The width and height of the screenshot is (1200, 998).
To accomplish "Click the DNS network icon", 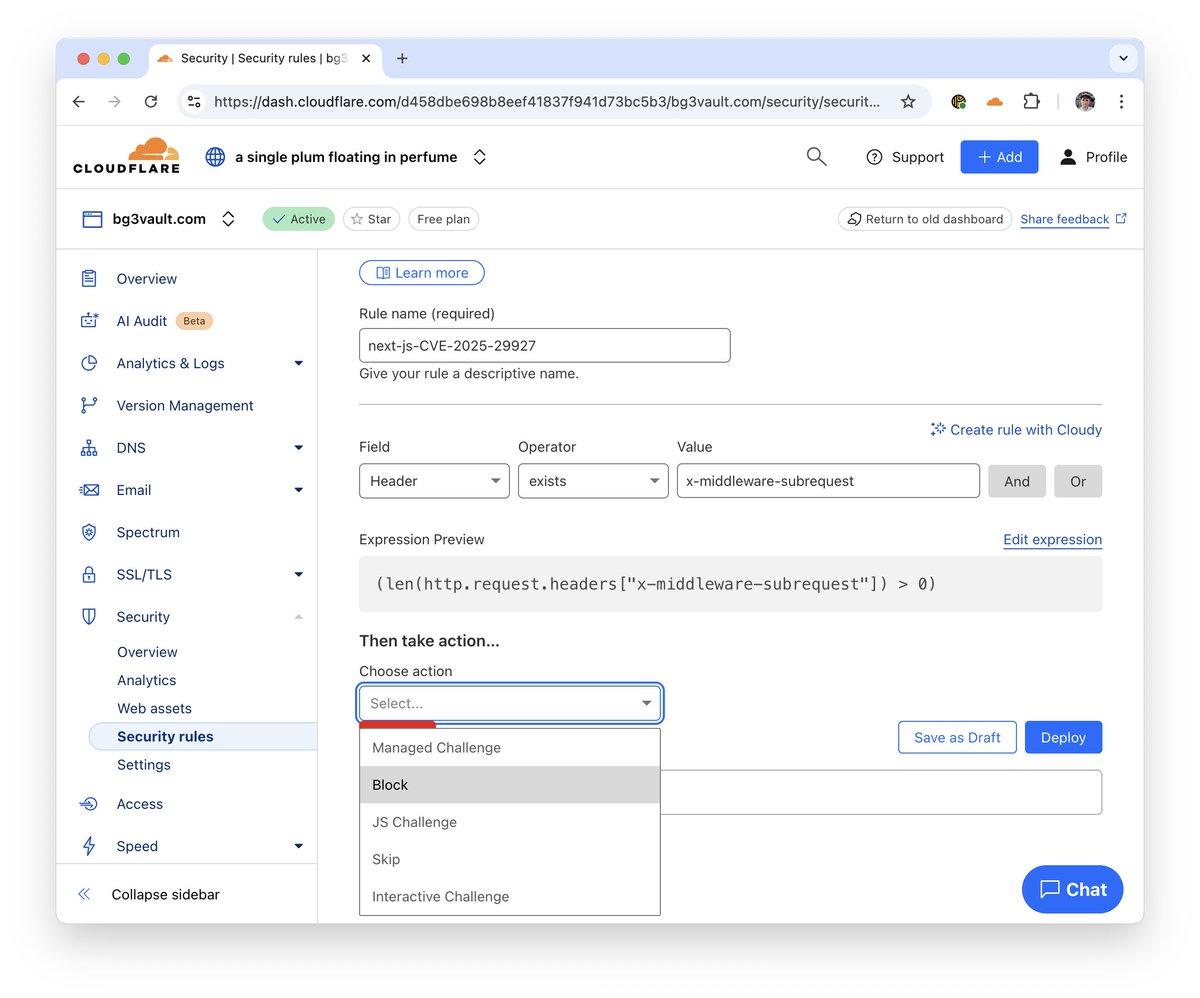I will point(89,448).
